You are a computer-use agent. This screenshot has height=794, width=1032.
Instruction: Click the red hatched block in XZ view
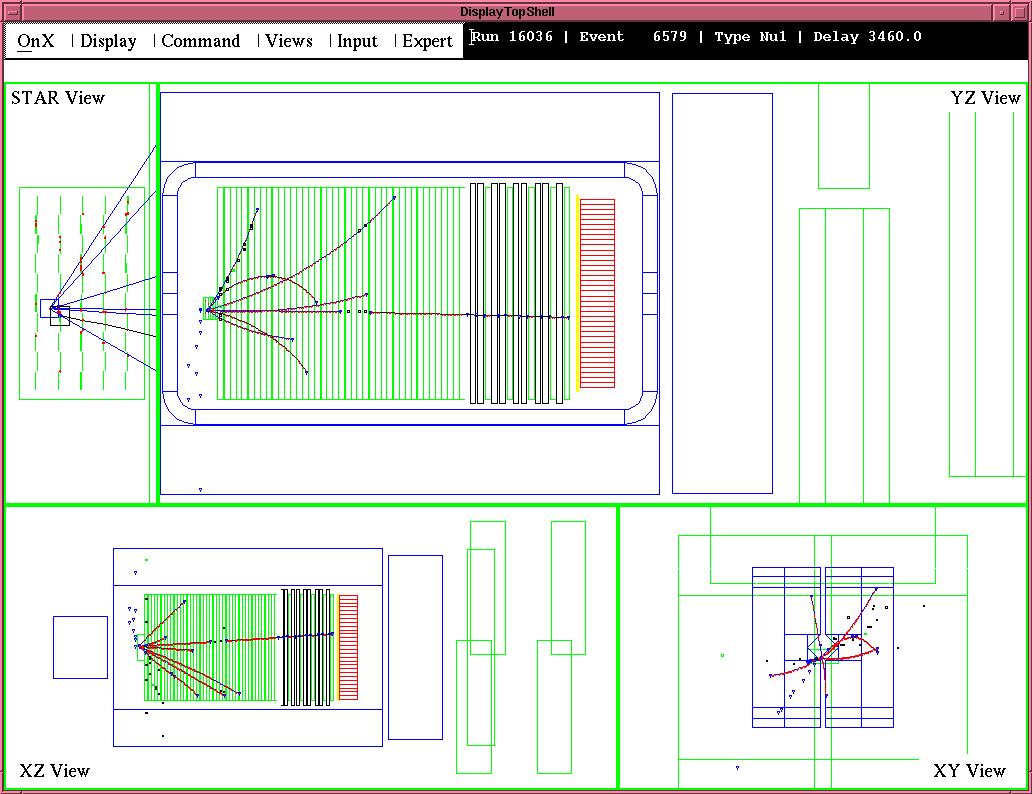(348, 647)
